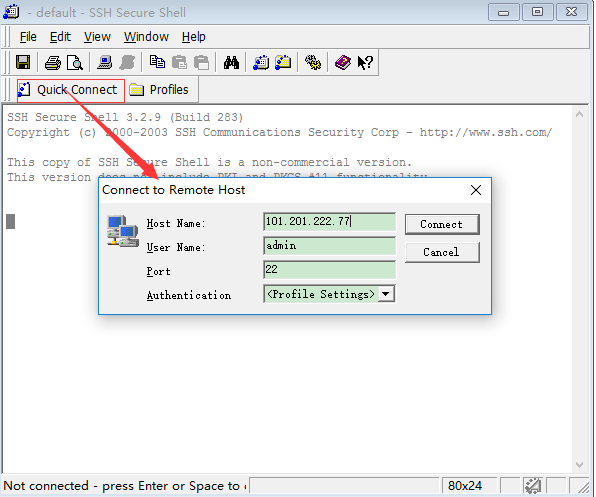Open the Profiles folder button
This screenshot has width=596, height=497.
160,90
